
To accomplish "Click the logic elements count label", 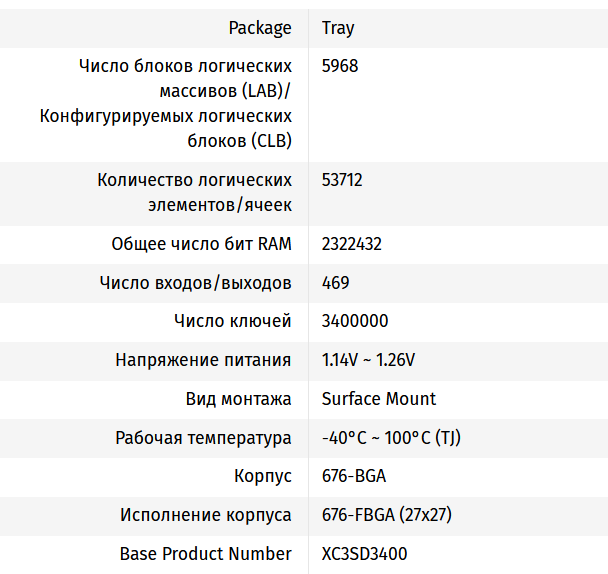I will tap(195, 193).
